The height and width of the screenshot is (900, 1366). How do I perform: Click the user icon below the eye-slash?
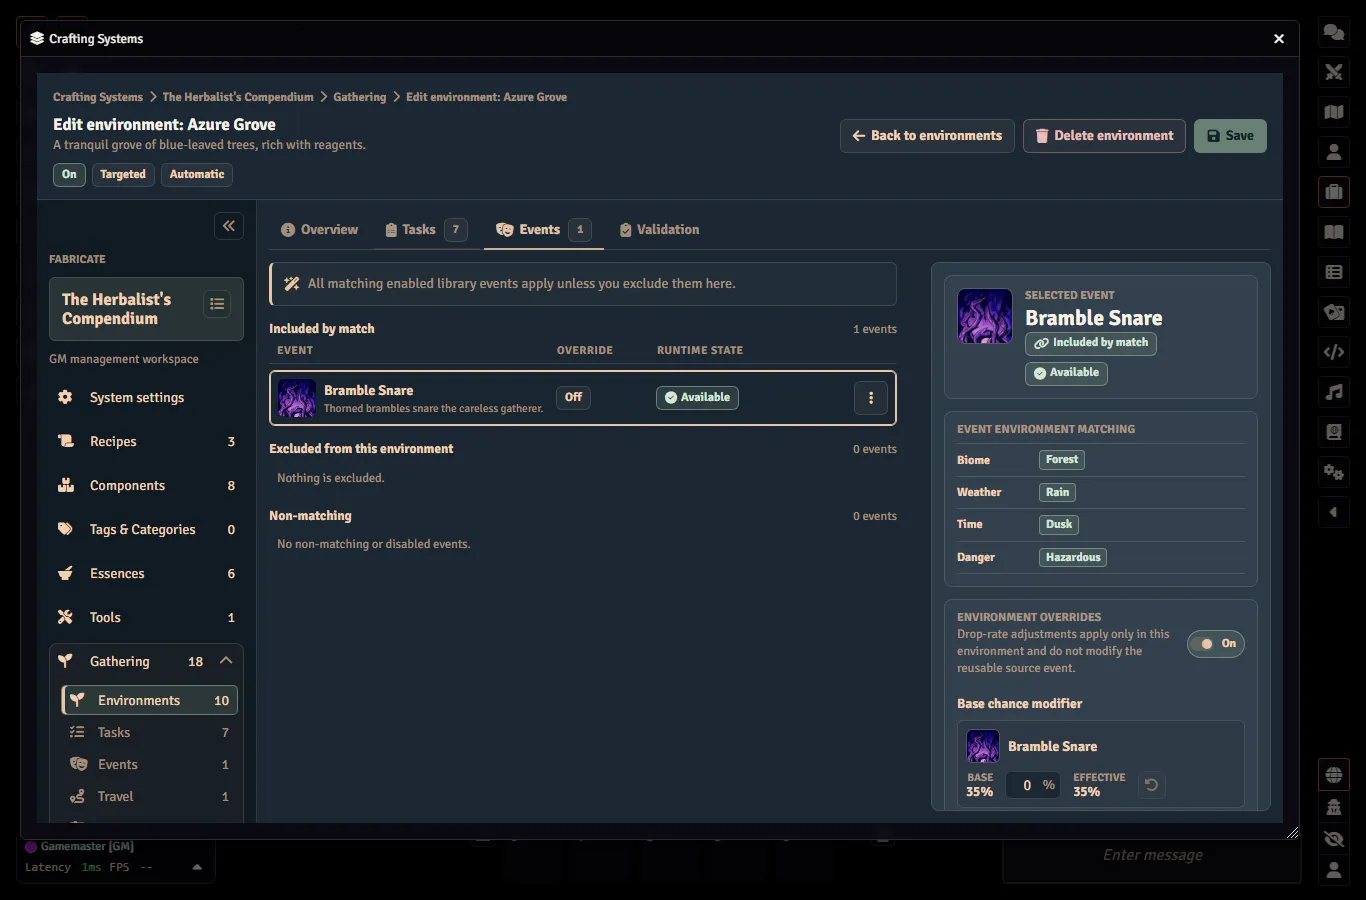pyautogui.click(x=1334, y=871)
